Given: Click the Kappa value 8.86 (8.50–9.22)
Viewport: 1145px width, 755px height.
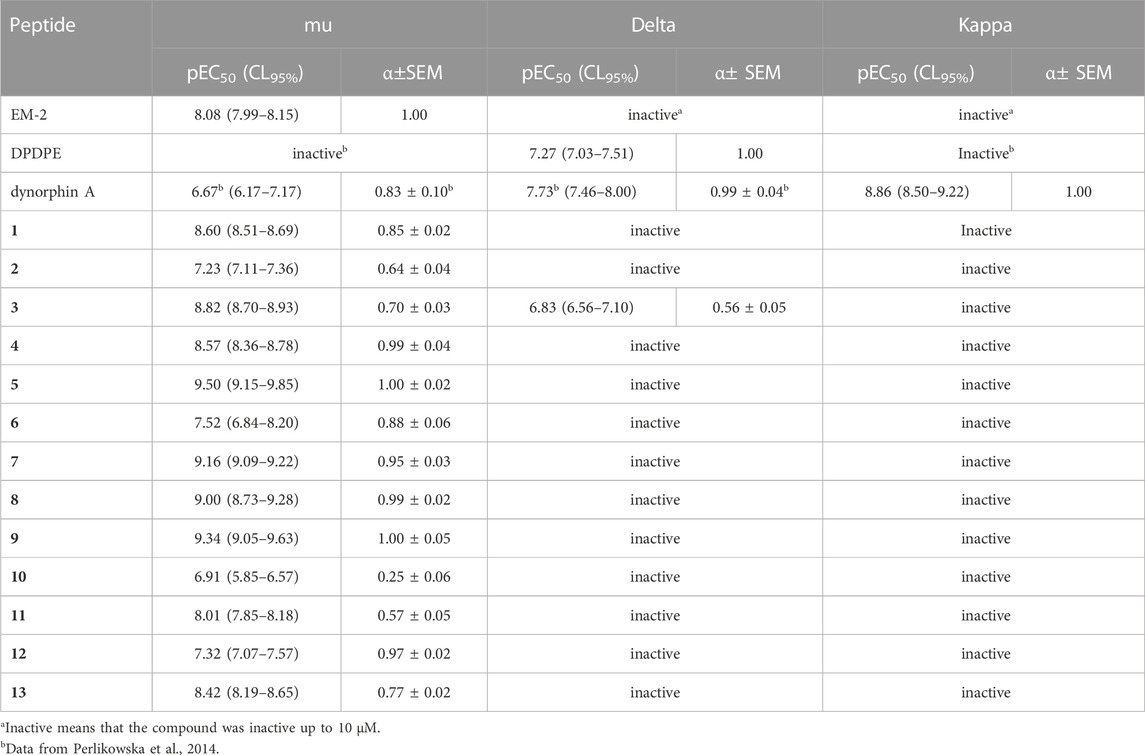Looking at the screenshot, I should pos(916,192).
